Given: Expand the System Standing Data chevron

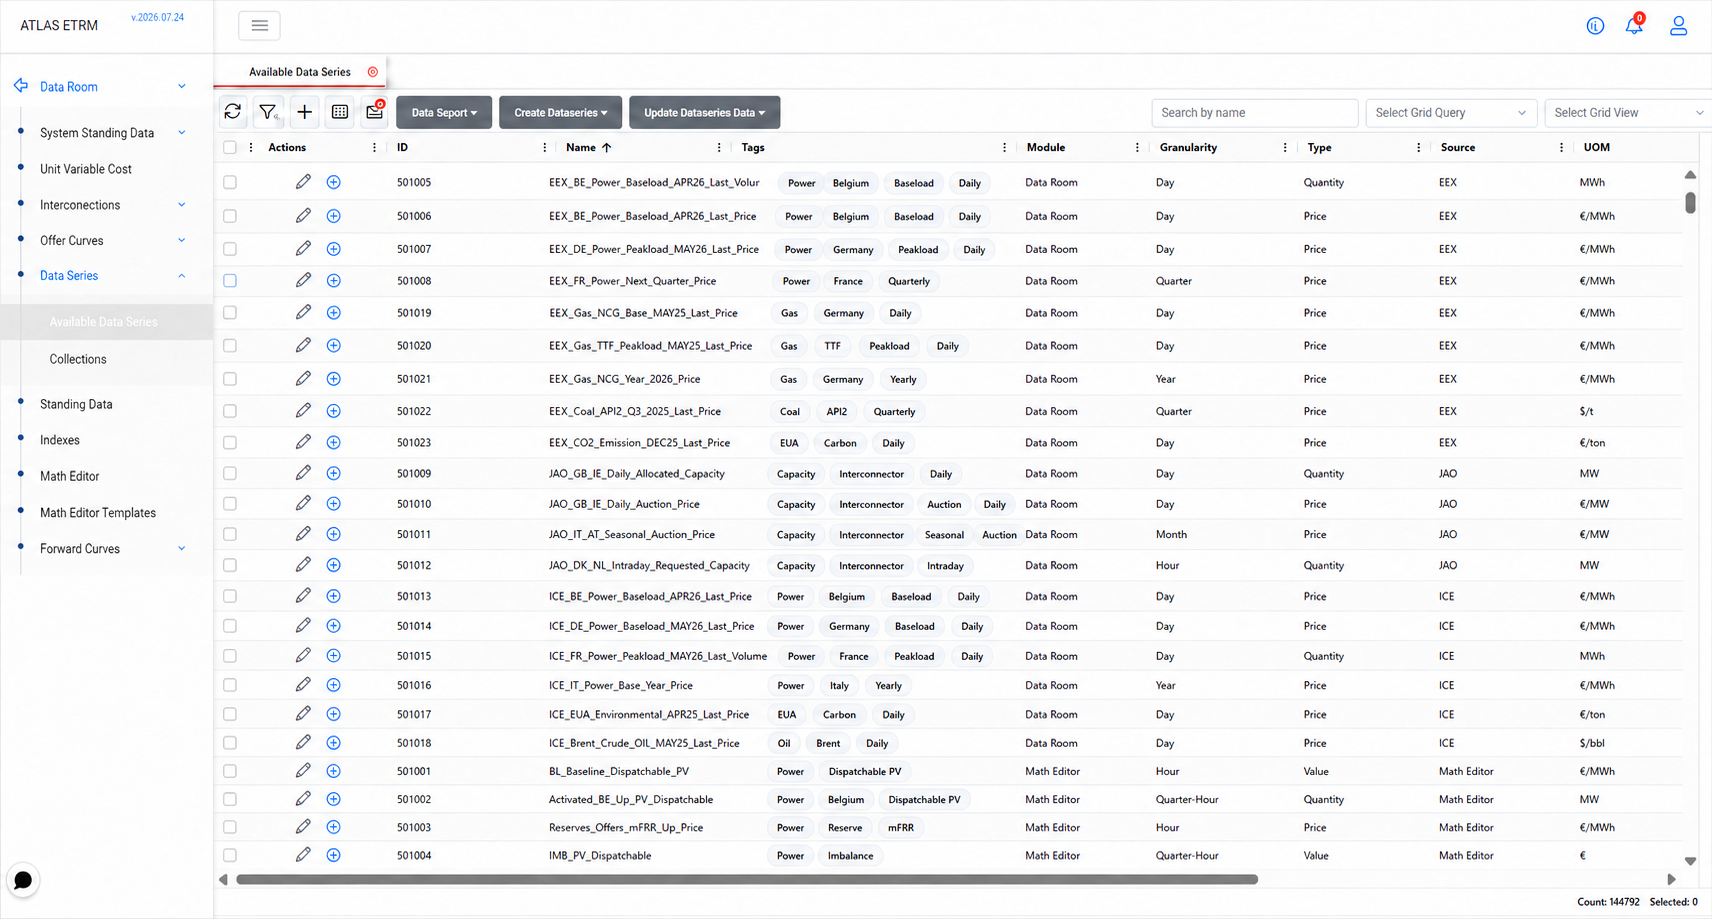Looking at the screenshot, I should (x=182, y=132).
